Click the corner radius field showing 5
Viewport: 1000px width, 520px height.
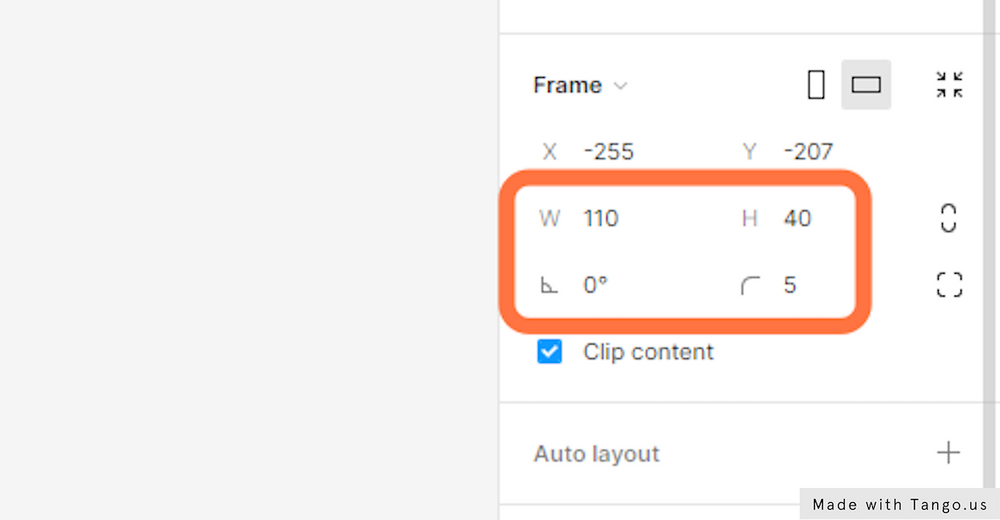pos(790,285)
